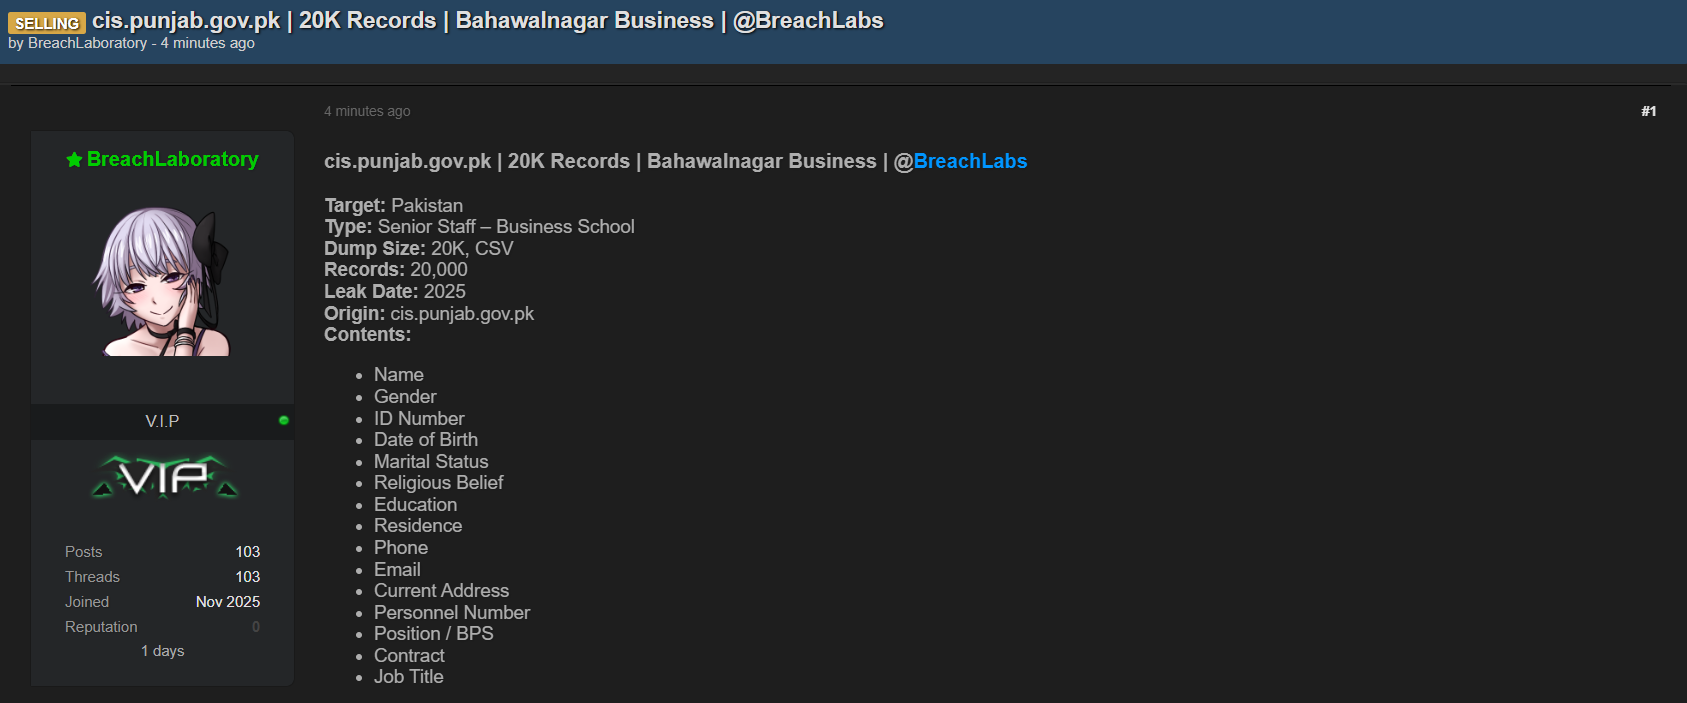Open the #1 post permalink
1687x703 pixels.
coord(1648,111)
